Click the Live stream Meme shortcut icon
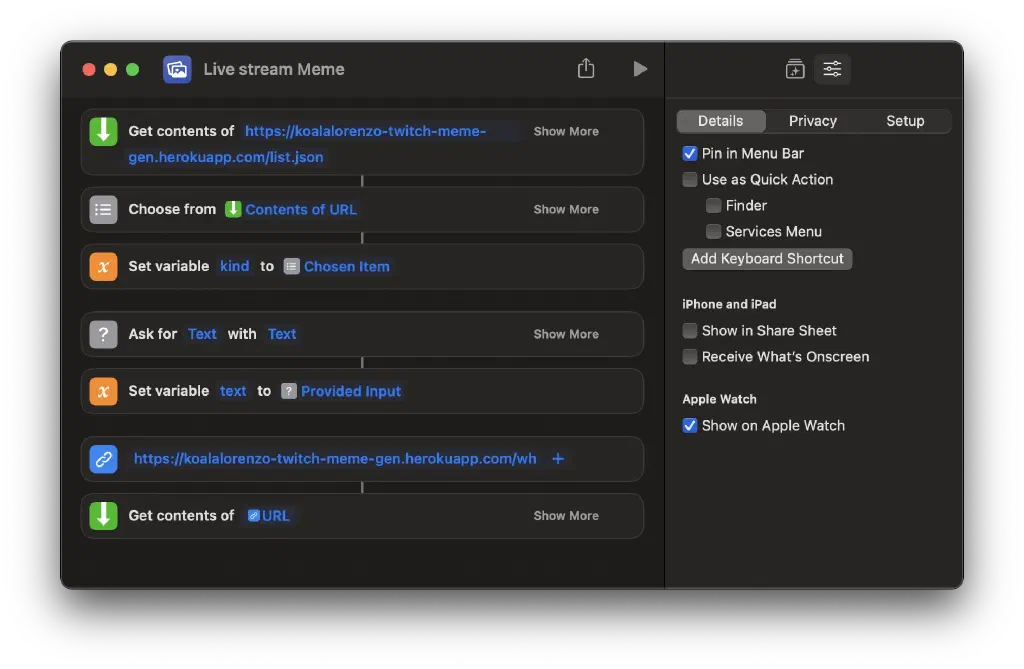 click(177, 69)
